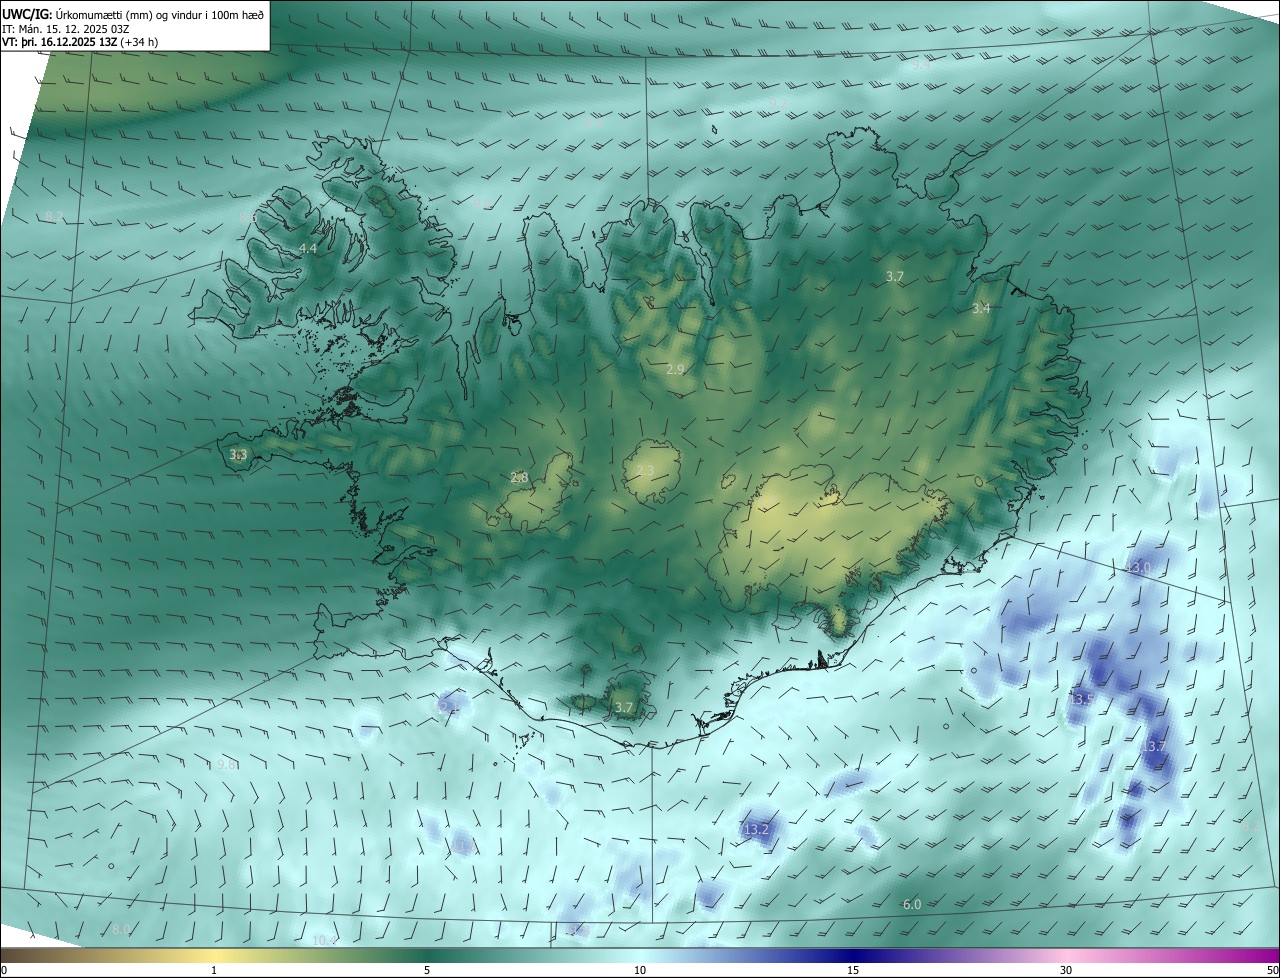Image resolution: width=1280 pixels, height=978 pixels.
Task: Click the 3.7 value on the south-coast glacier
Action: pos(624,708)
